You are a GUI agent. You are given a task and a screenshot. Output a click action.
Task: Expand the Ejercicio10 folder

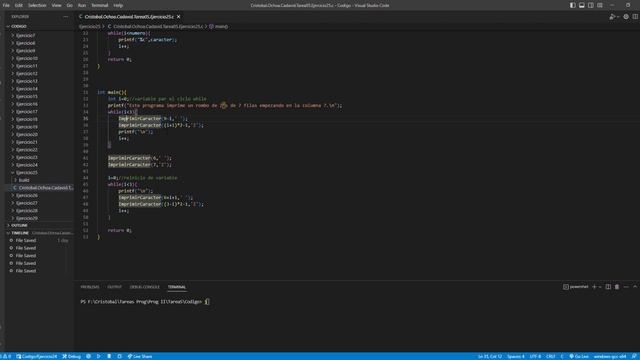pyautogui.click(x=39, y=58)
